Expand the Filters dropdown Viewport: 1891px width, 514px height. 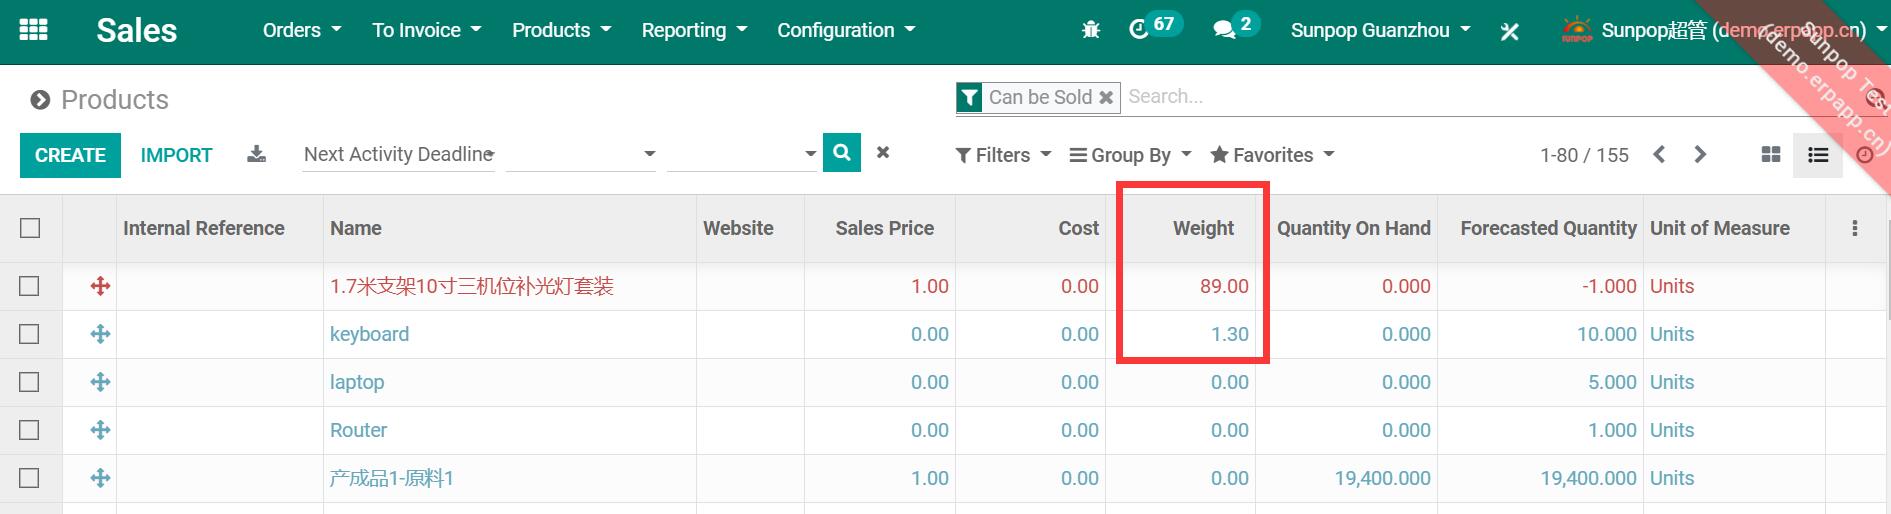tap(1004, 155)
